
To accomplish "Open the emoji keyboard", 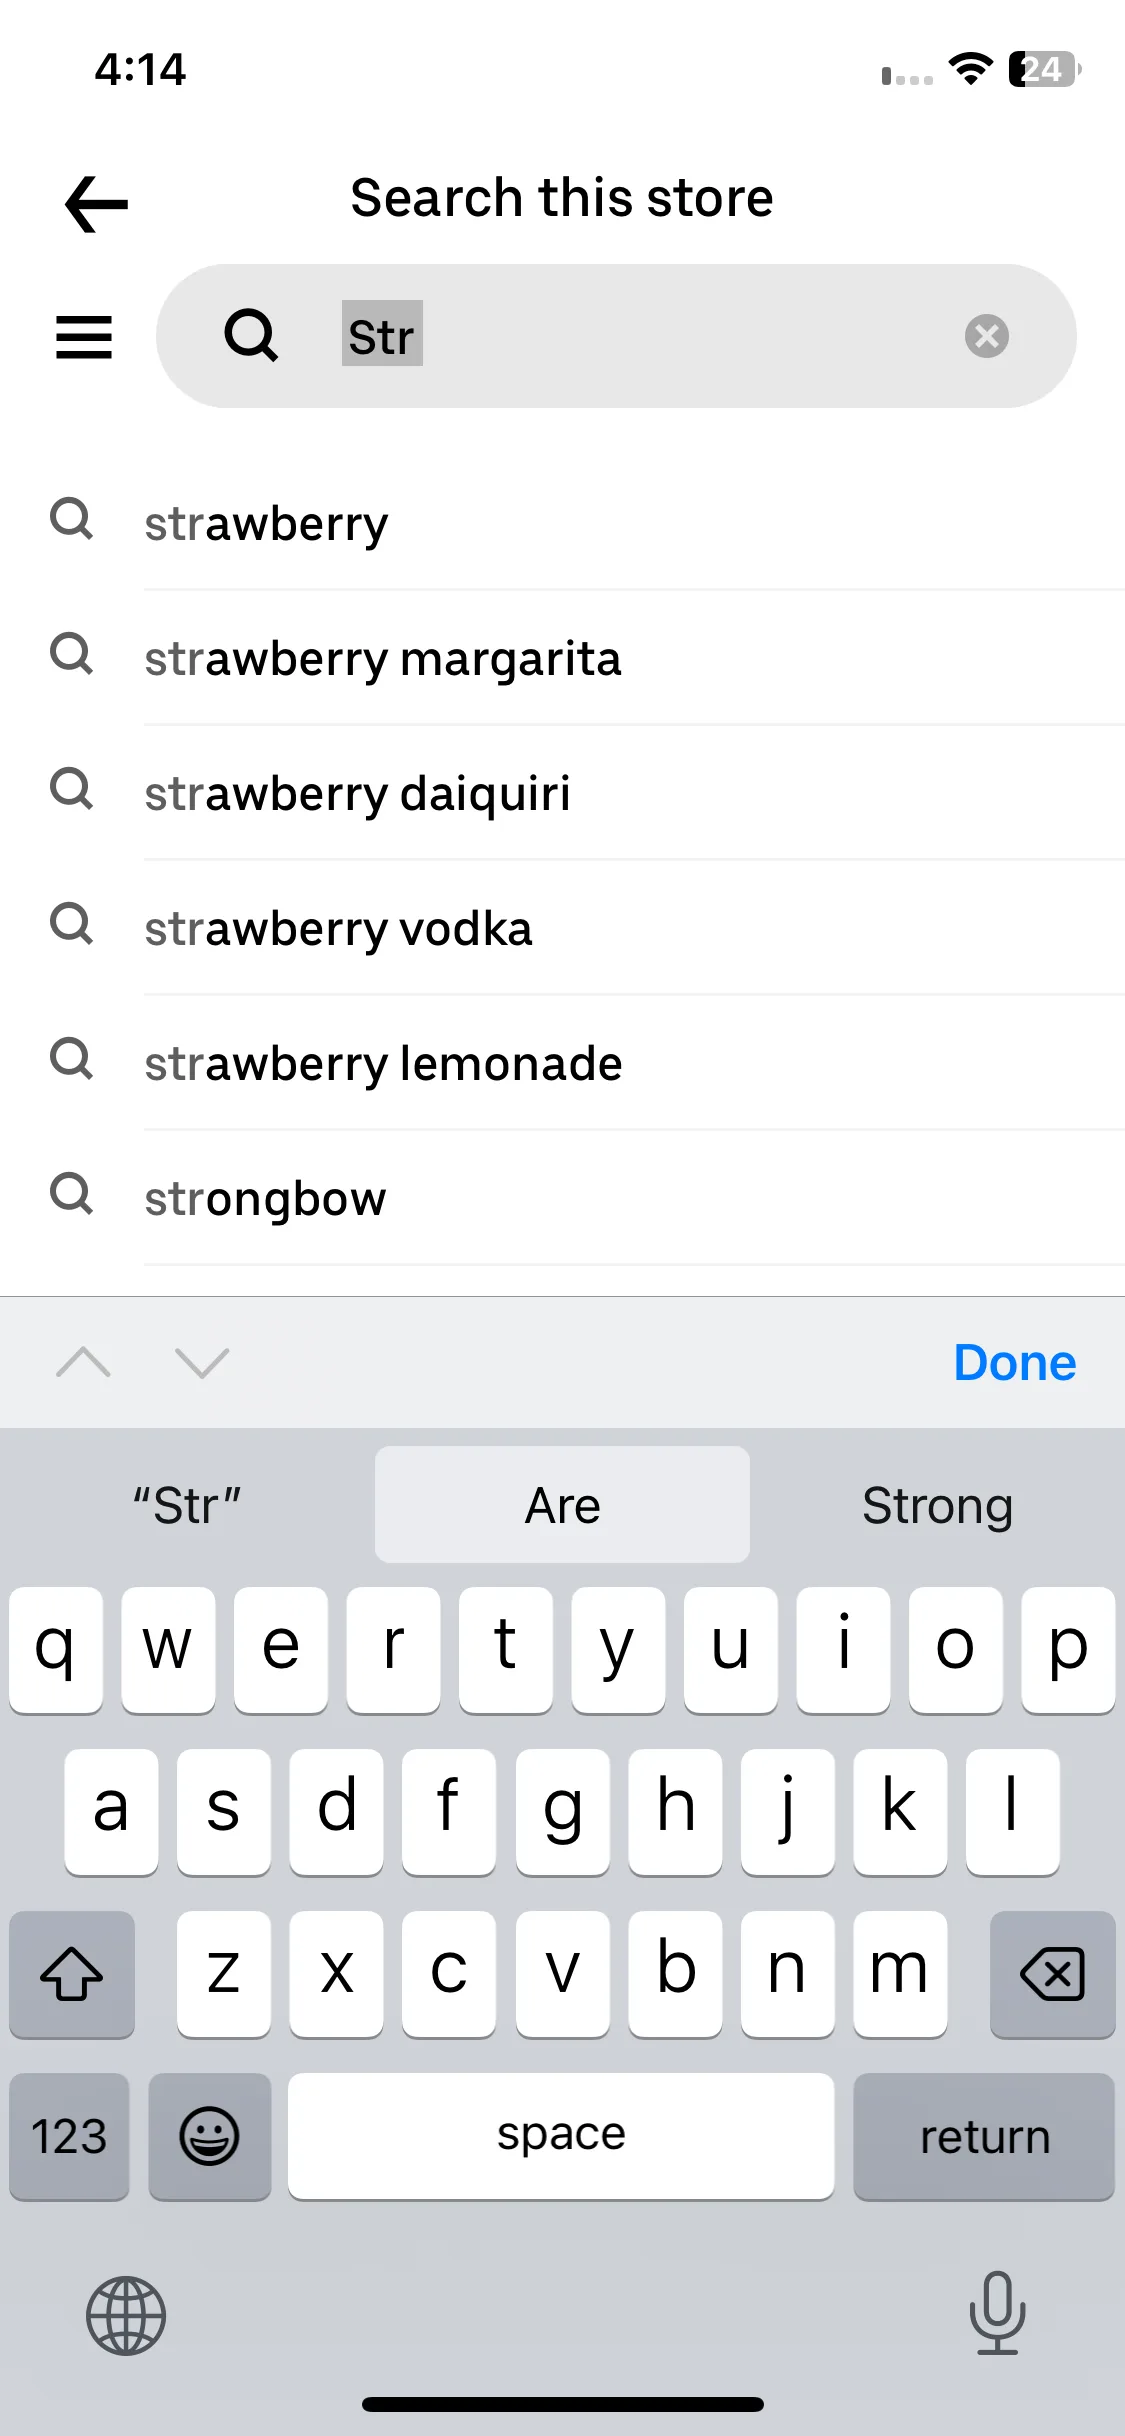I will point(209,2136).
